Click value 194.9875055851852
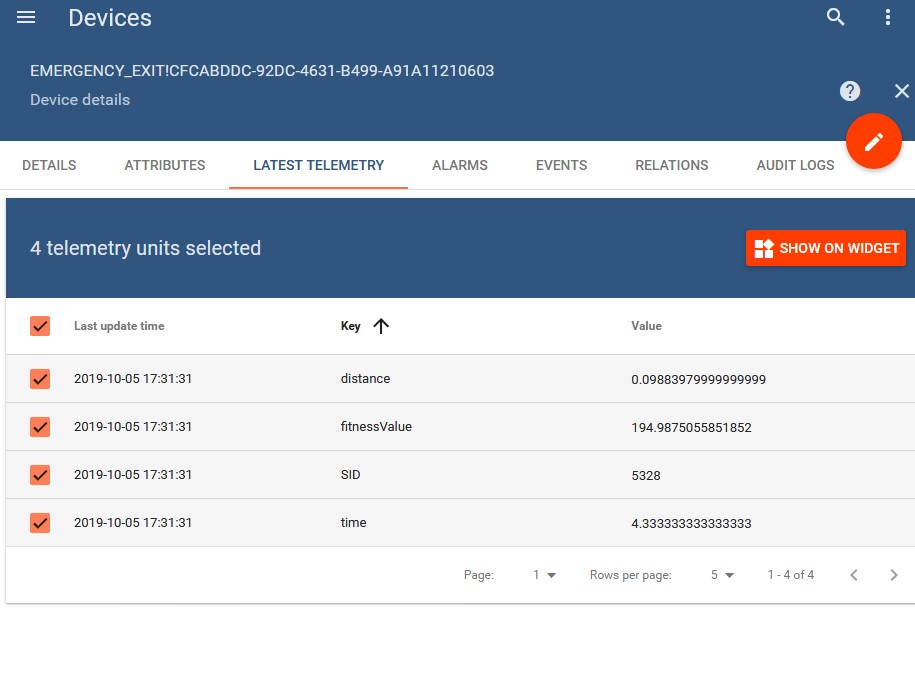915x689 pixels. tap(692, 428)
